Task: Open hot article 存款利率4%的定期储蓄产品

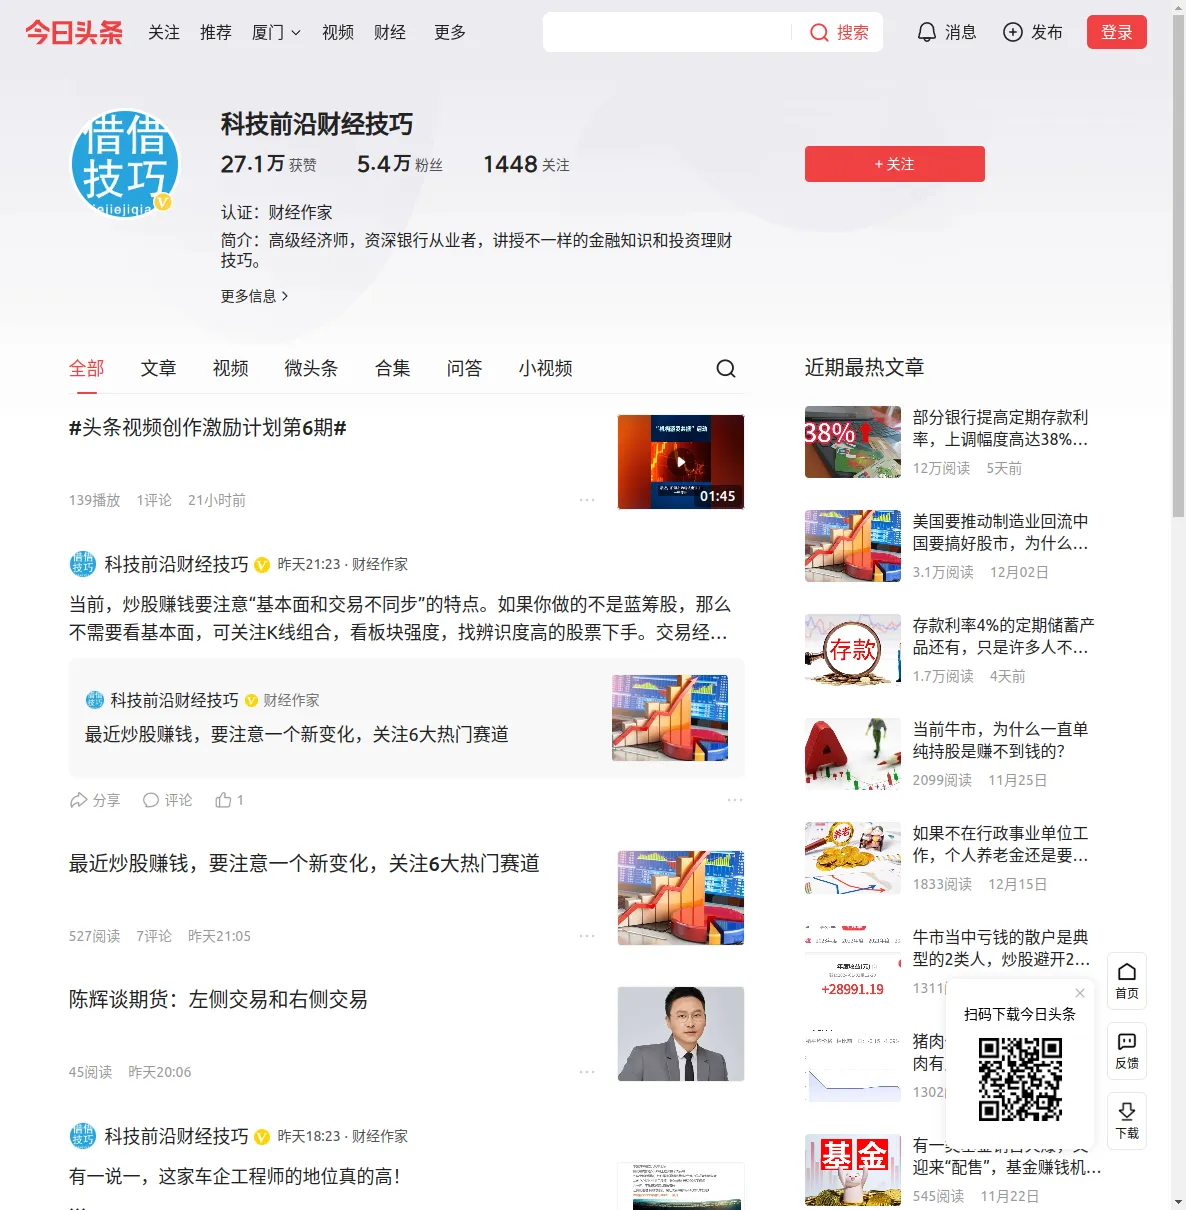Action: click(x=1003, y=636)
